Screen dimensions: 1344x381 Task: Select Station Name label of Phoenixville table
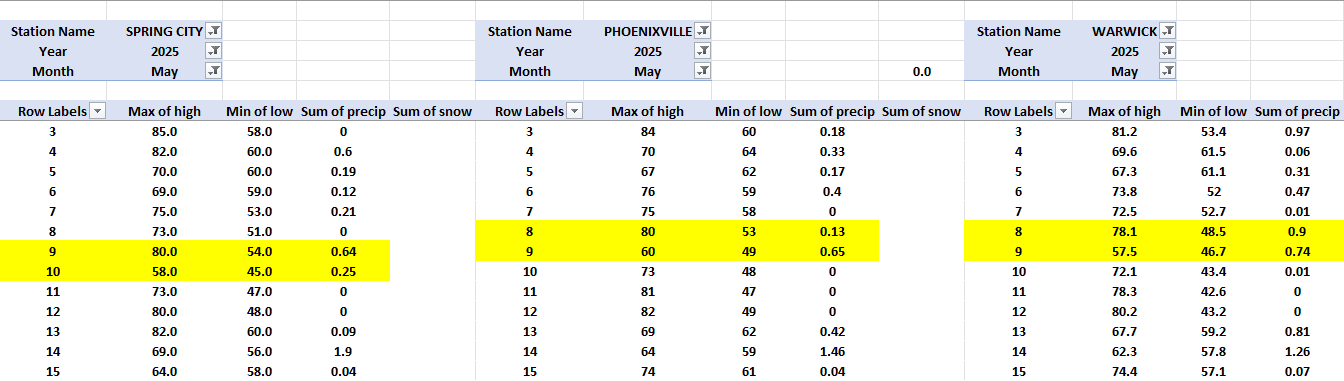pyautogui.click(x=530, y=31)
